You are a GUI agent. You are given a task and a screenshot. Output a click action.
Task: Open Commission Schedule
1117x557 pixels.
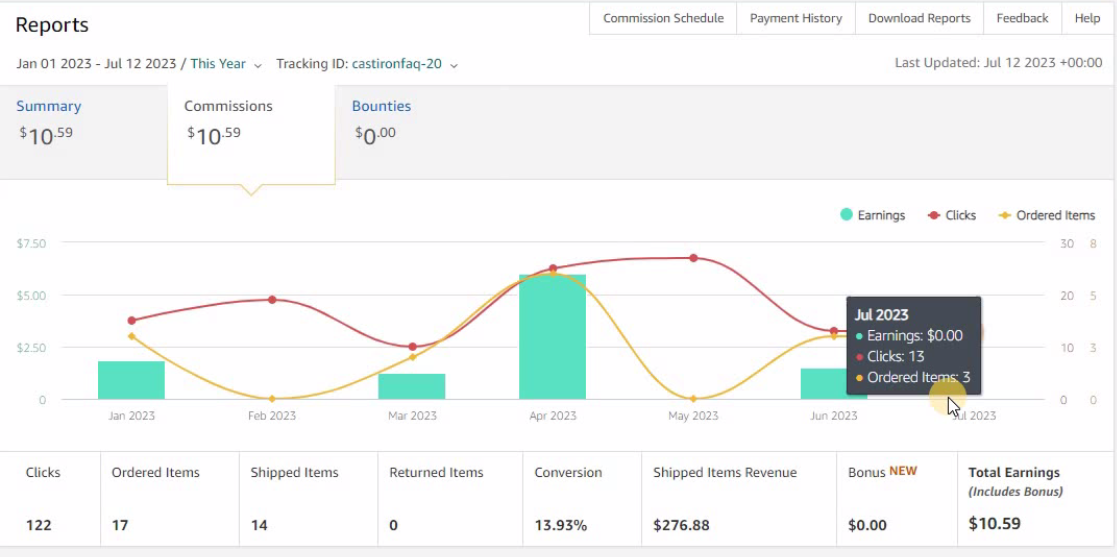pos(663,19)
